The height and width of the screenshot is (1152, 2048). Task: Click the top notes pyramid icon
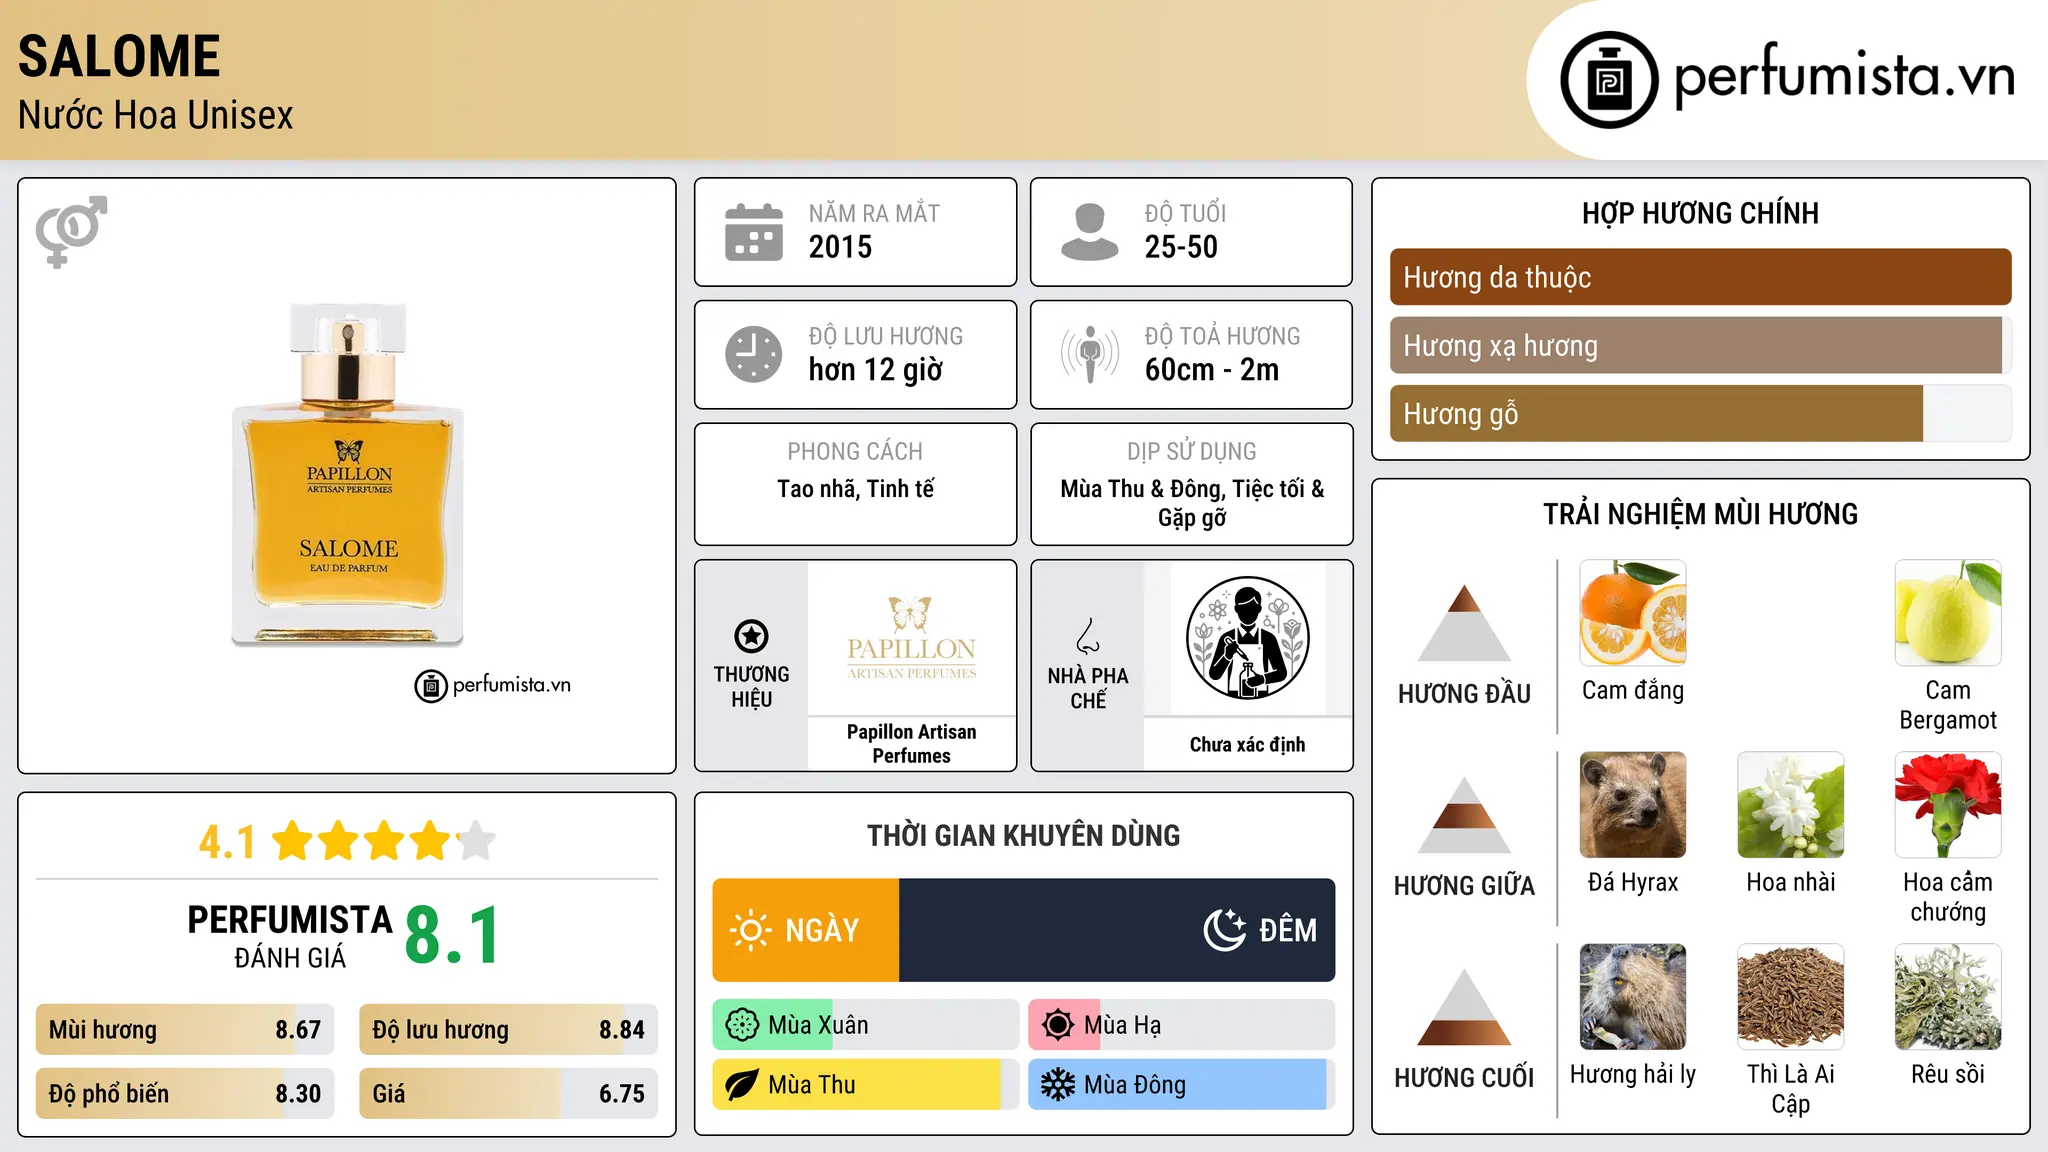pyautogui.click(x=1464, y=623)
